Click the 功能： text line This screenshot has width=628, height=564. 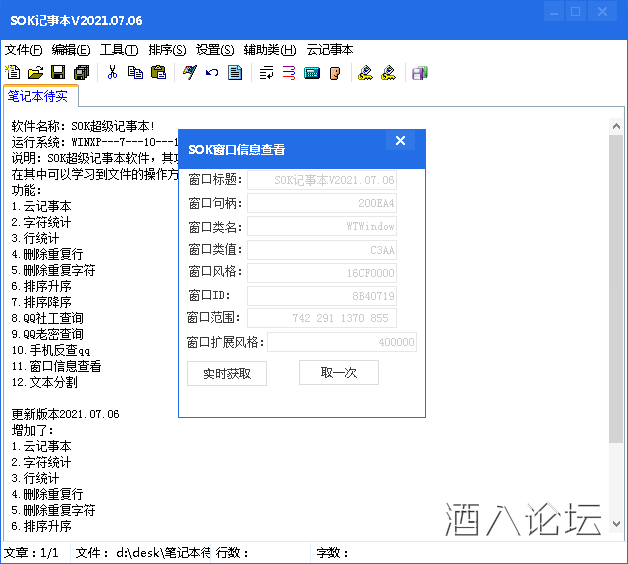click(x=26, y=190)
